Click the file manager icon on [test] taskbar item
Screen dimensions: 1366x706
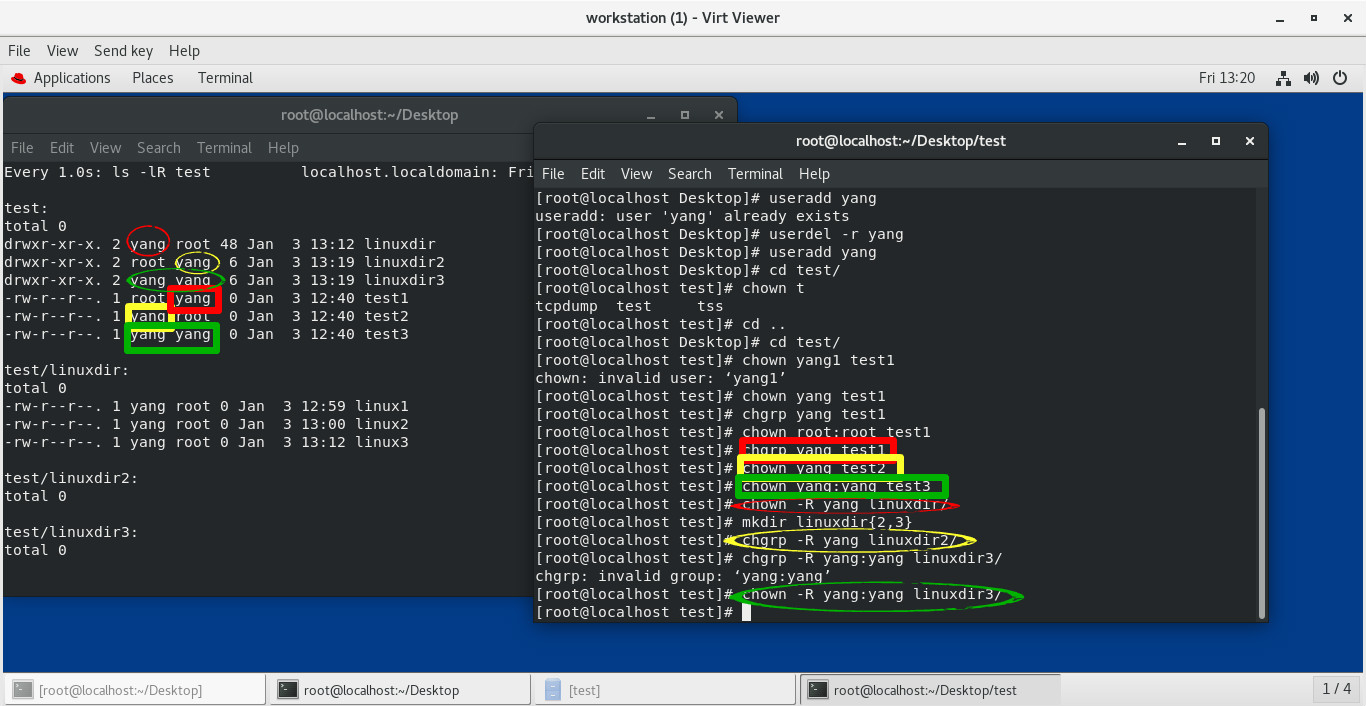(553, 689)
